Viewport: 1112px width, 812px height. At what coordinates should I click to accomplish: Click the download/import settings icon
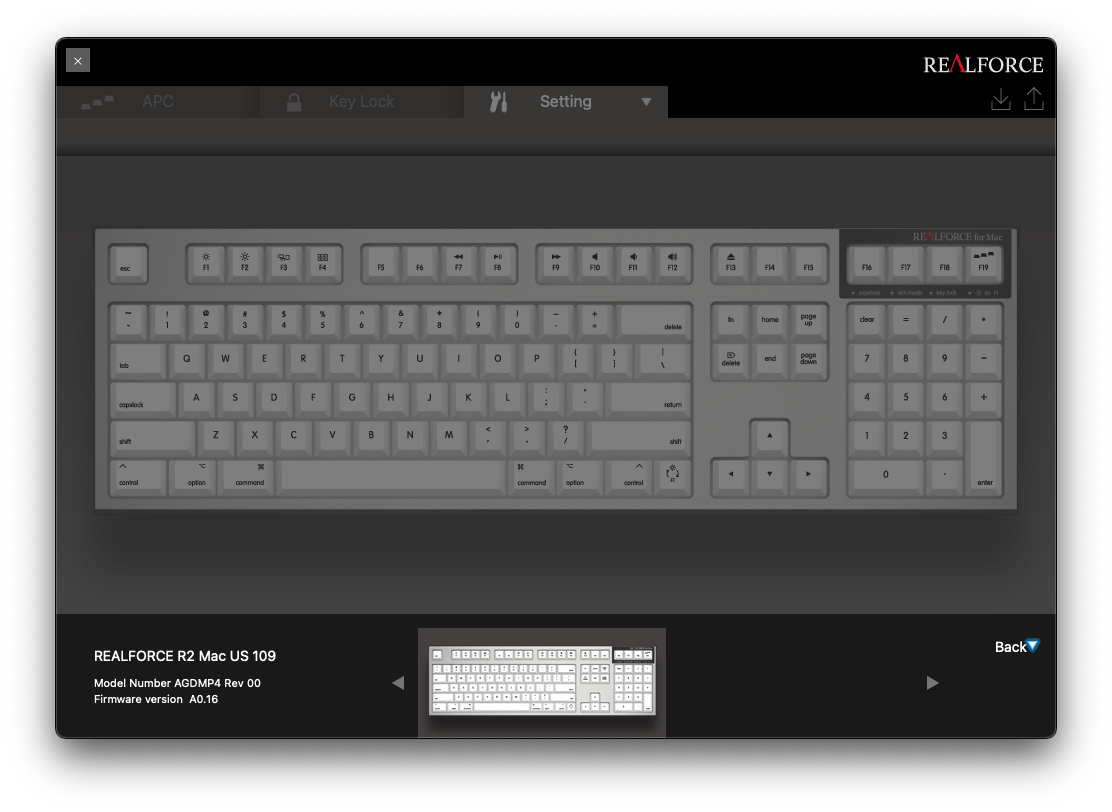click(x=1001, y=99)
